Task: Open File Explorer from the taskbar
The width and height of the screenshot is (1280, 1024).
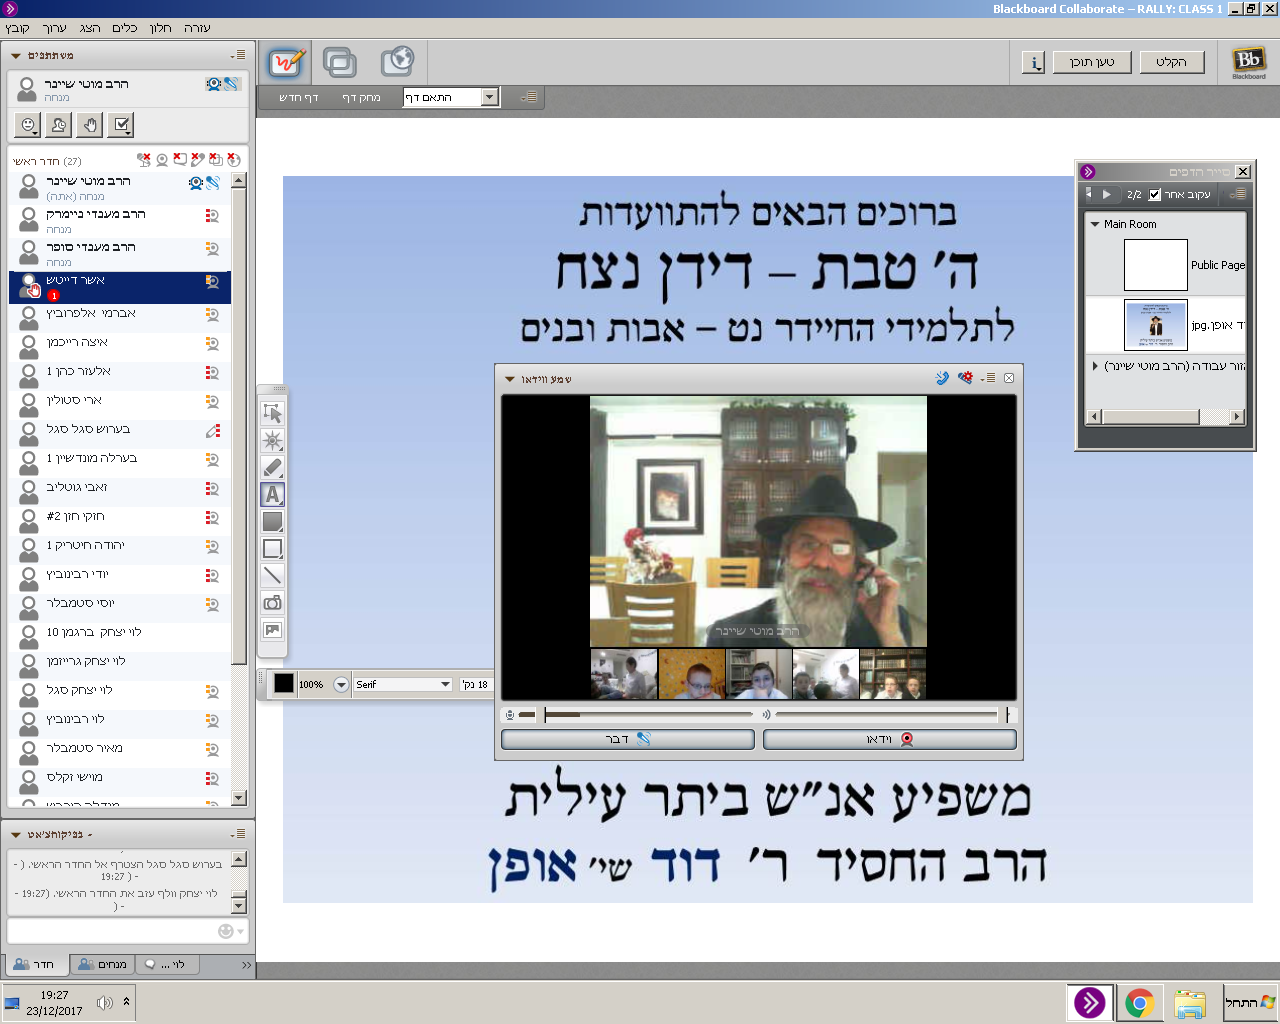Action: pyautogui.click(x=1190, y=1002)
